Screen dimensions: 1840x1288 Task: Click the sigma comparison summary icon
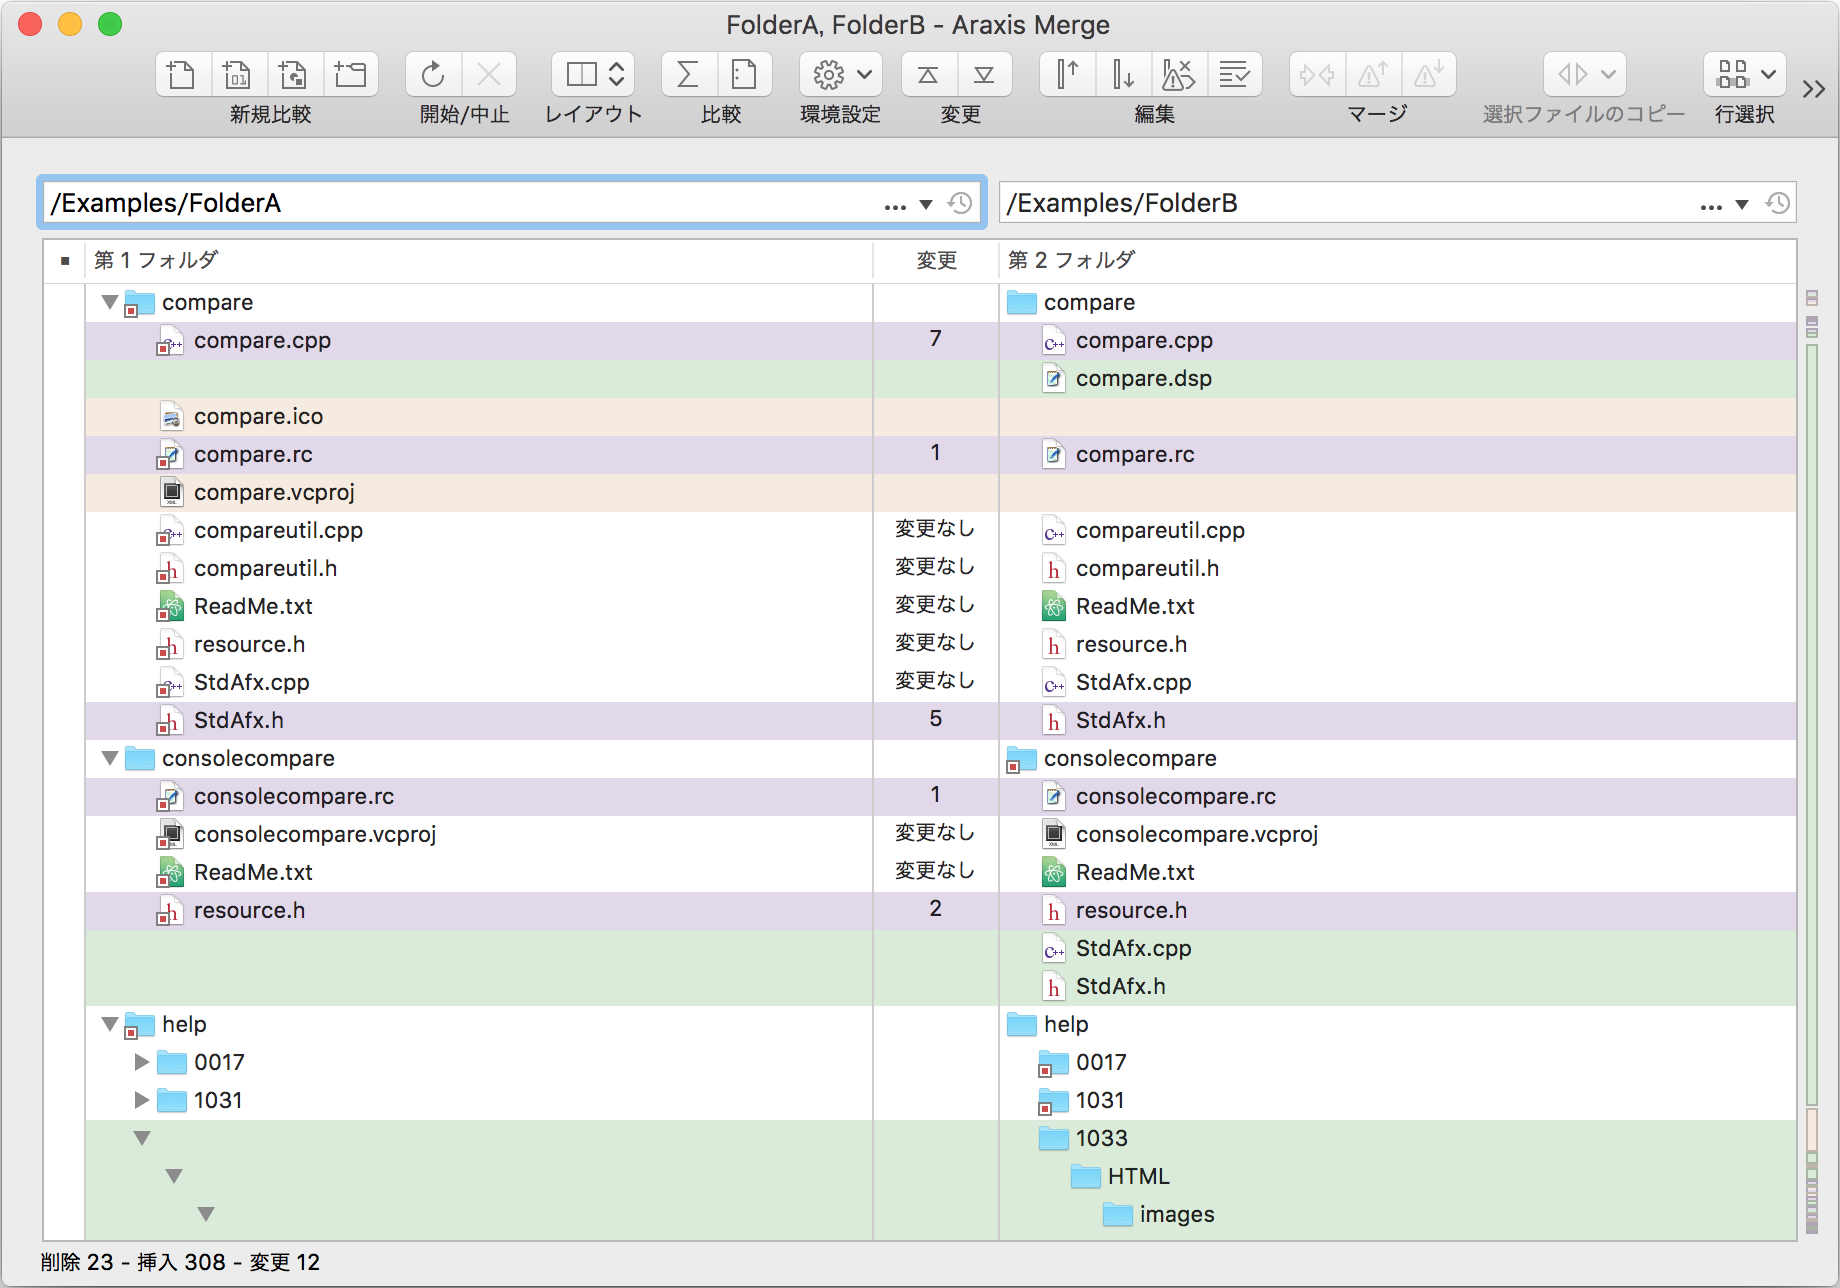[x=688, y=75]
